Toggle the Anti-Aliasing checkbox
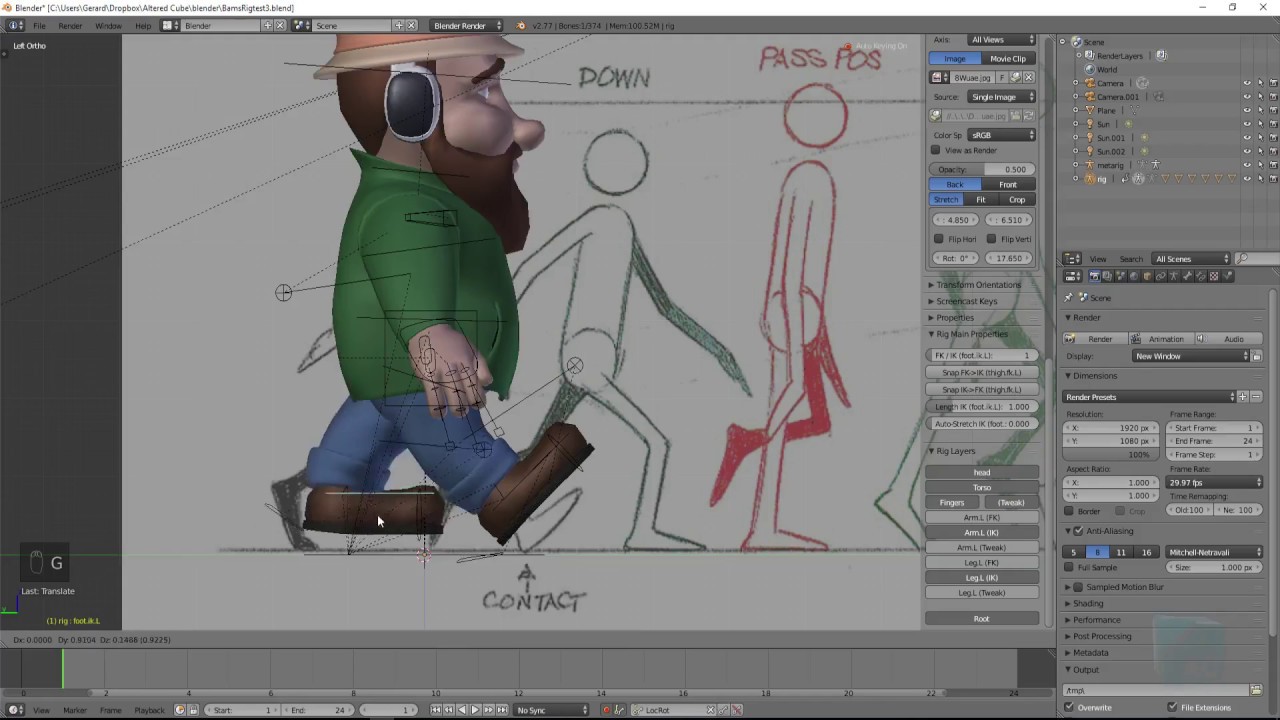The width and height of the screenshot is (1280, 720). click(1078, 531)
